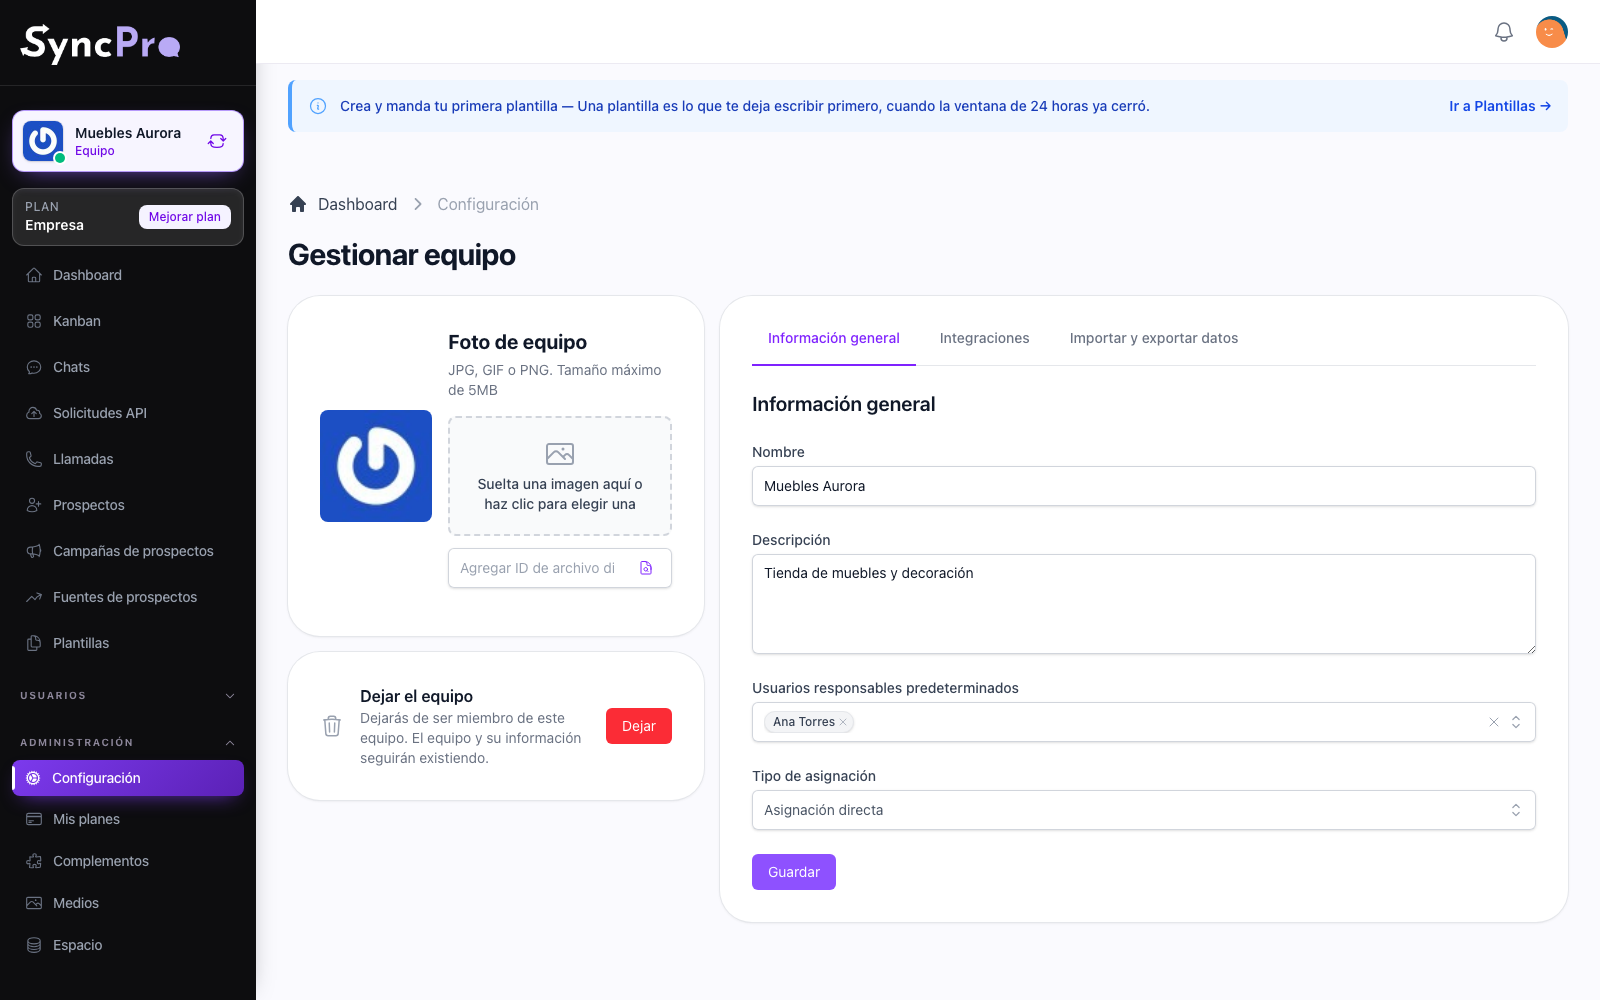The width and height of the screenshot is (1600, 1000).
Task: Click the home icon in the breadcrumb
Action: click(297, 204)
